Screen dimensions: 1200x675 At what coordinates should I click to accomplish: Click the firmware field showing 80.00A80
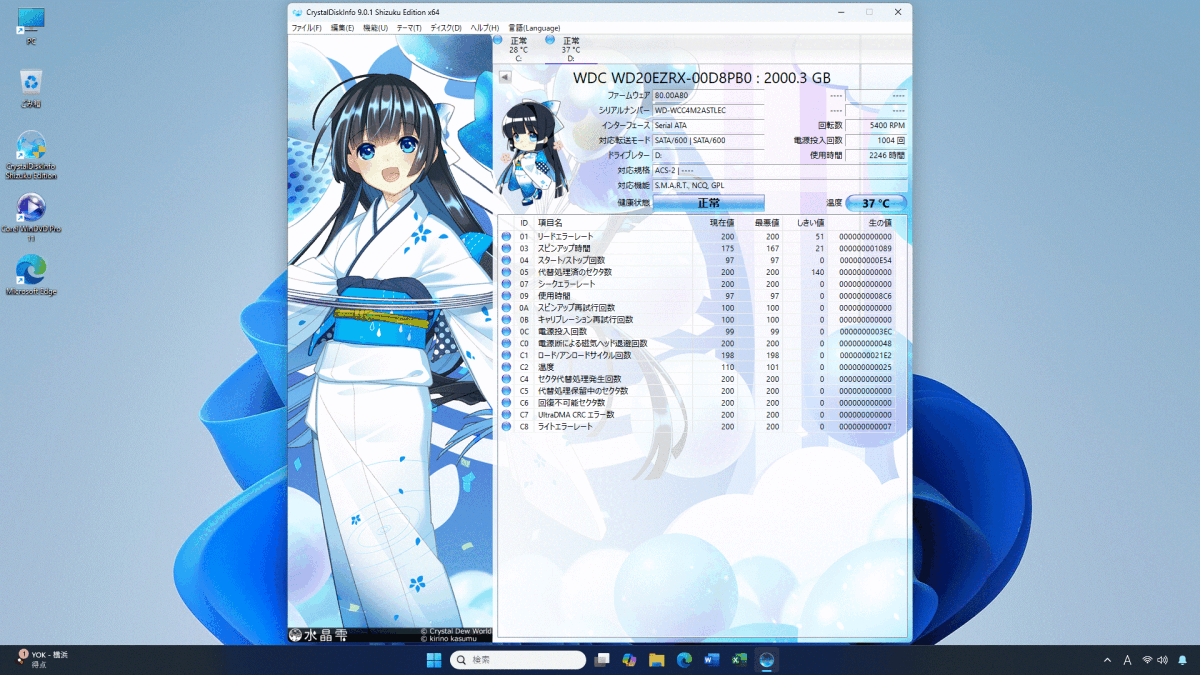708,96
